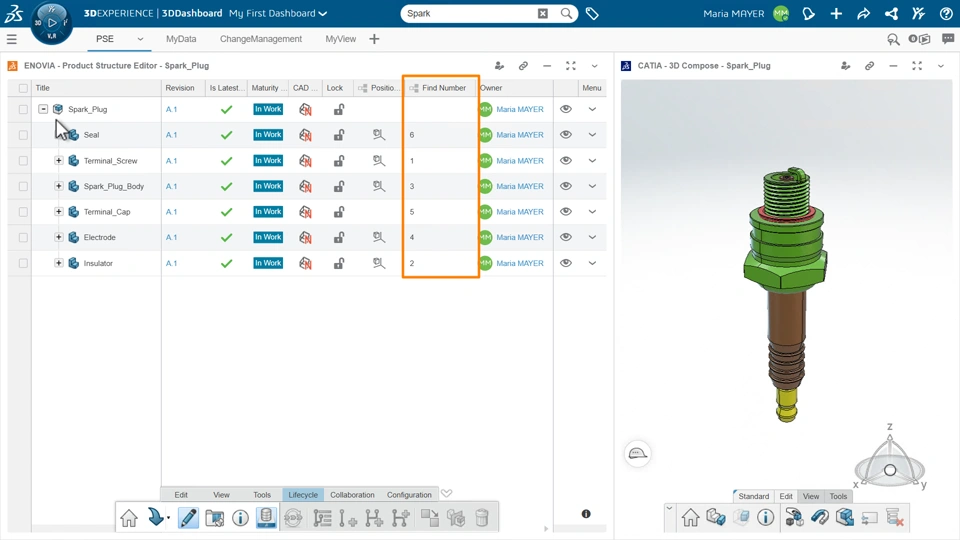The height and width of the screenshot is (540, 960).
Task: Add a new dashboard tab with plus
Action: tap(374, 39)
